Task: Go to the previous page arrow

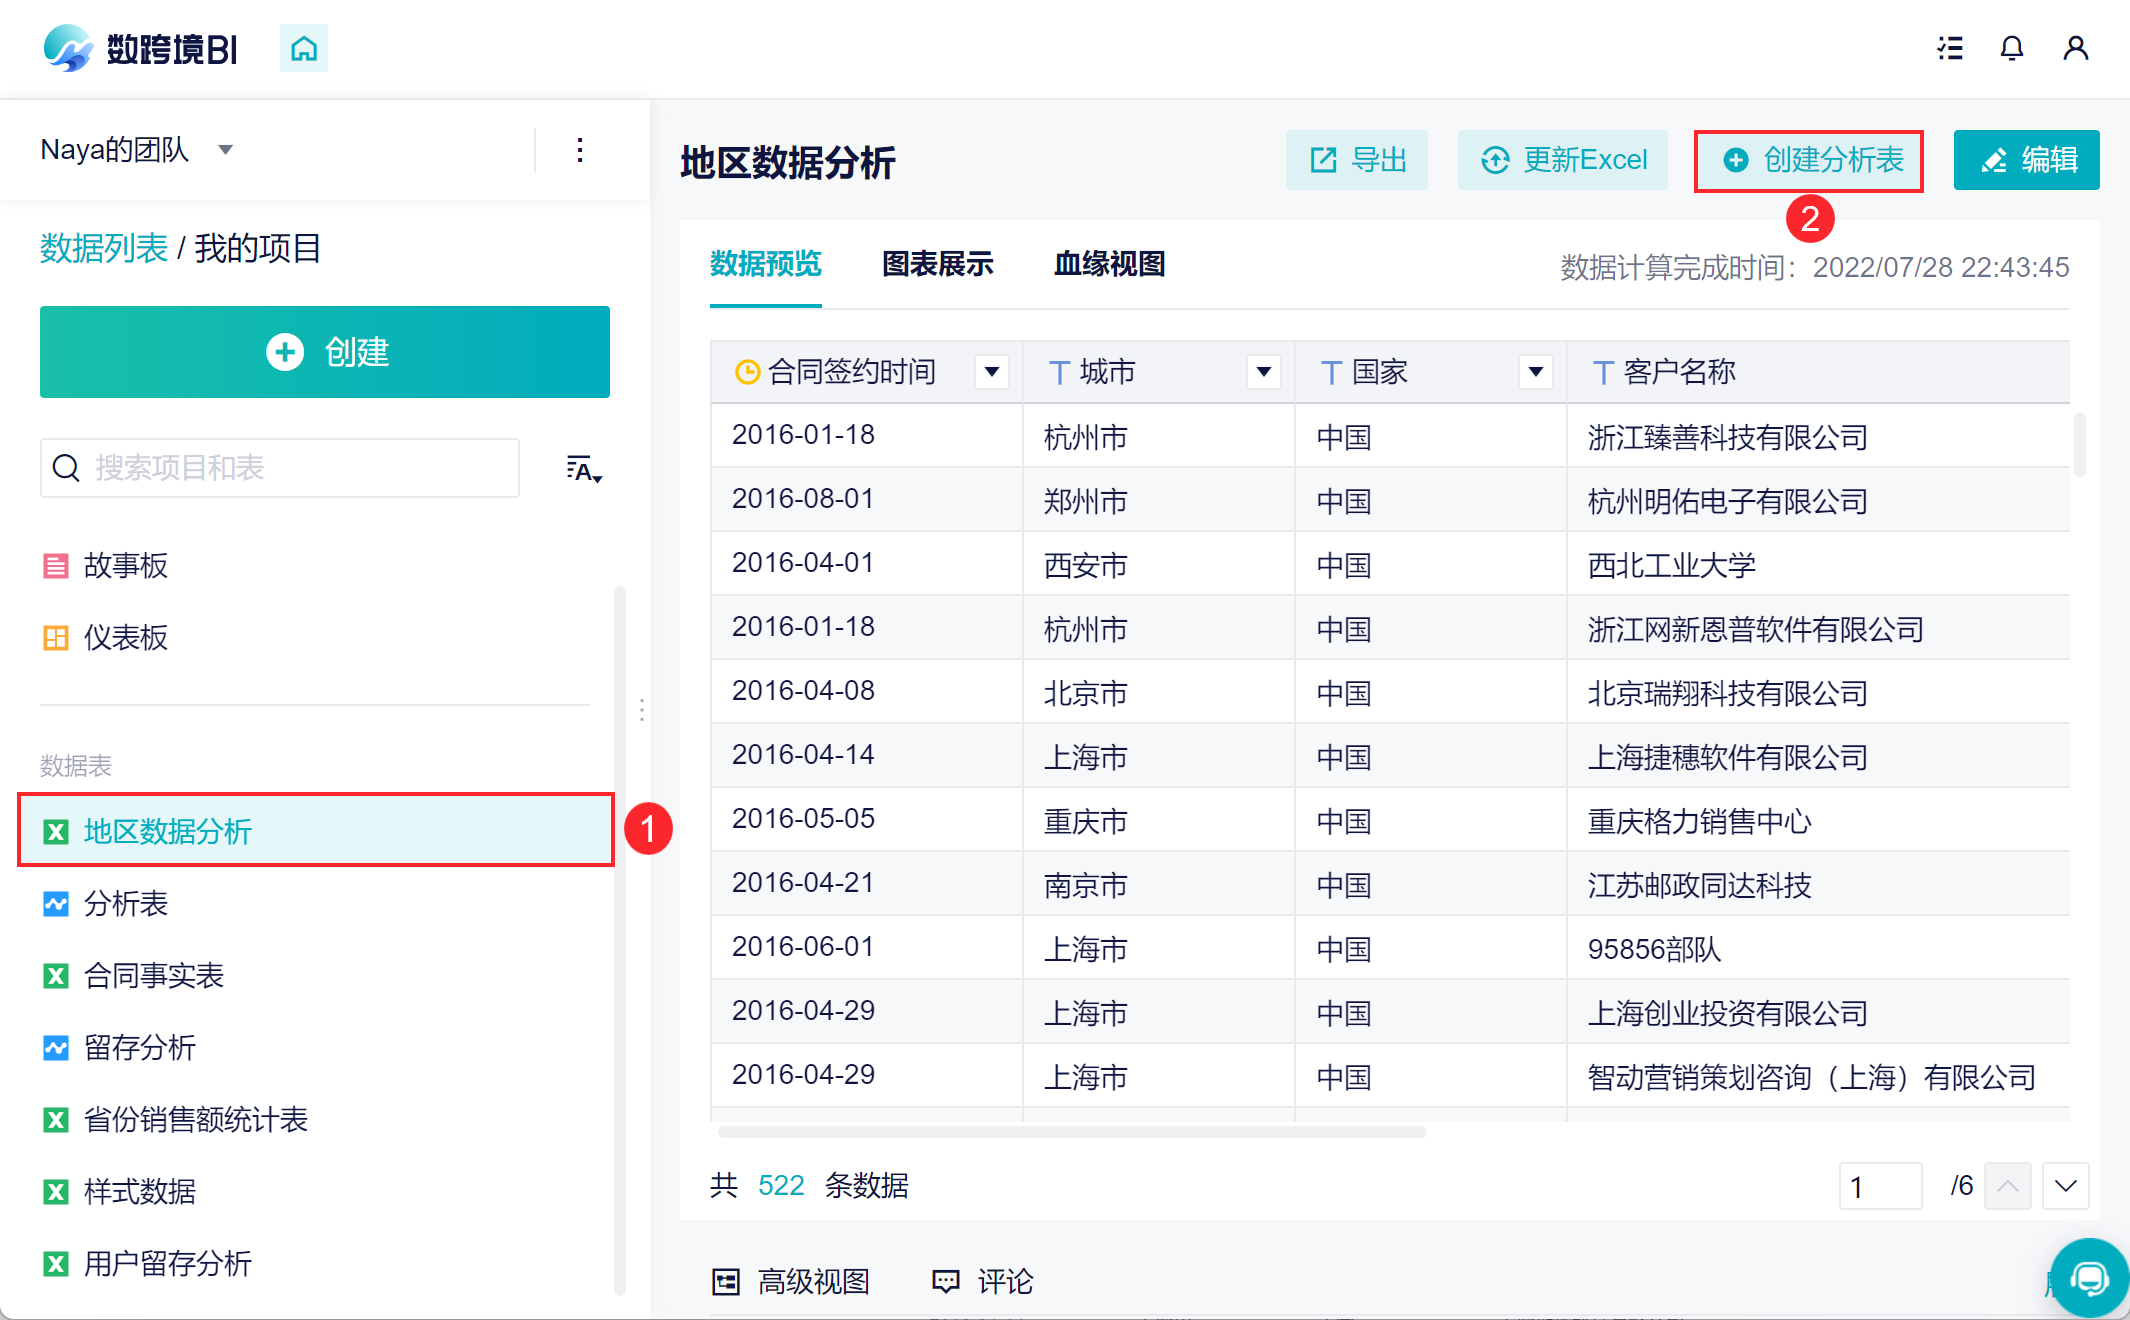Action: click(x=2008, y=1186)
